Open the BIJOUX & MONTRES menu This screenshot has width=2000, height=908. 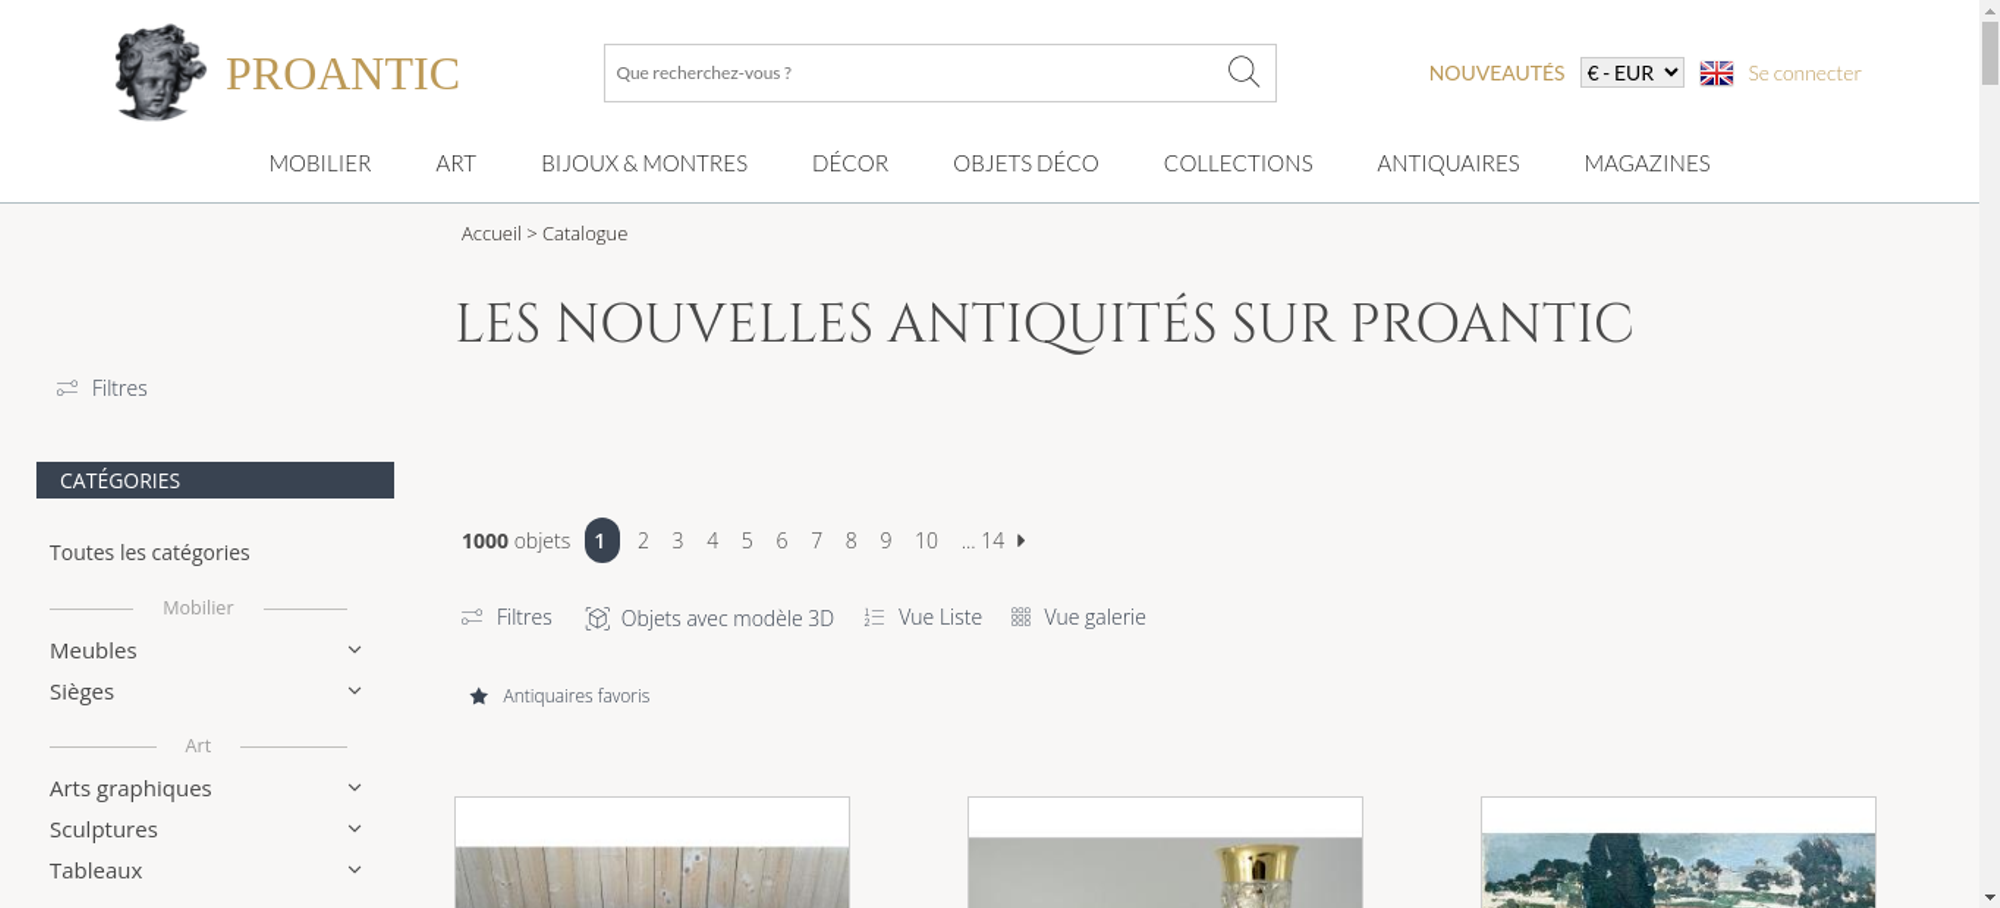644,163
